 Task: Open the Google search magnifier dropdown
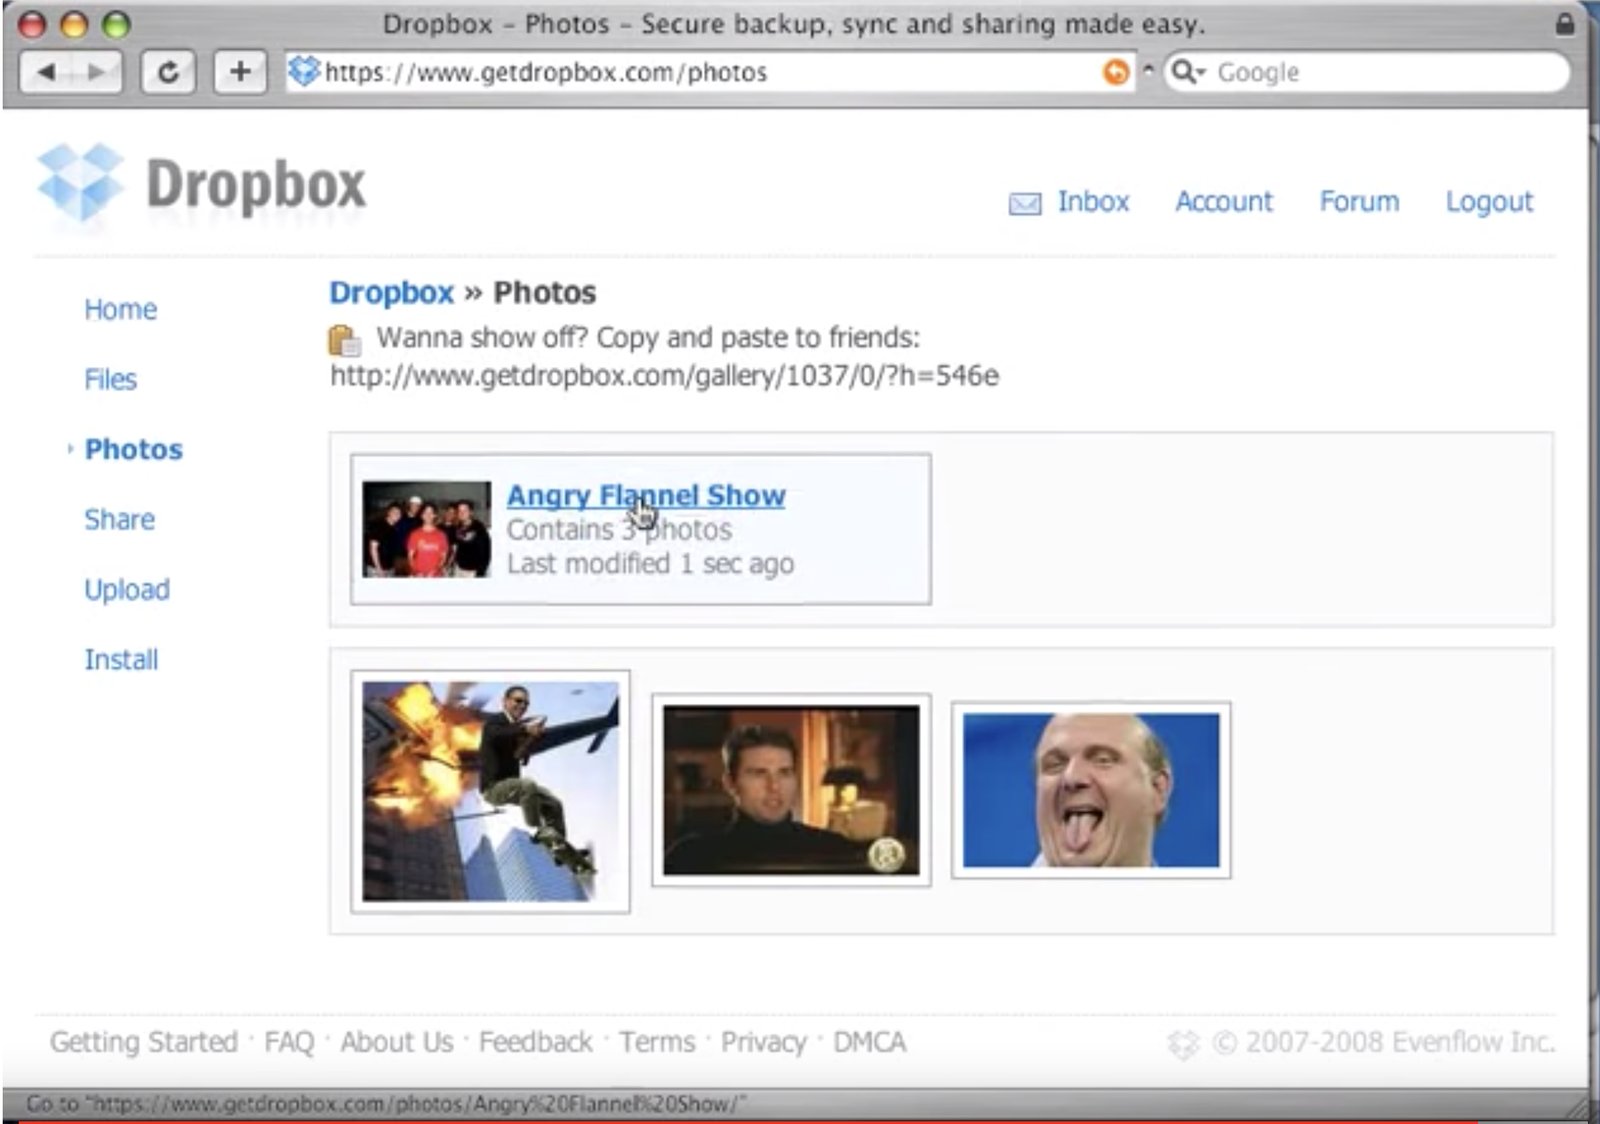(x=1188, y=72)
